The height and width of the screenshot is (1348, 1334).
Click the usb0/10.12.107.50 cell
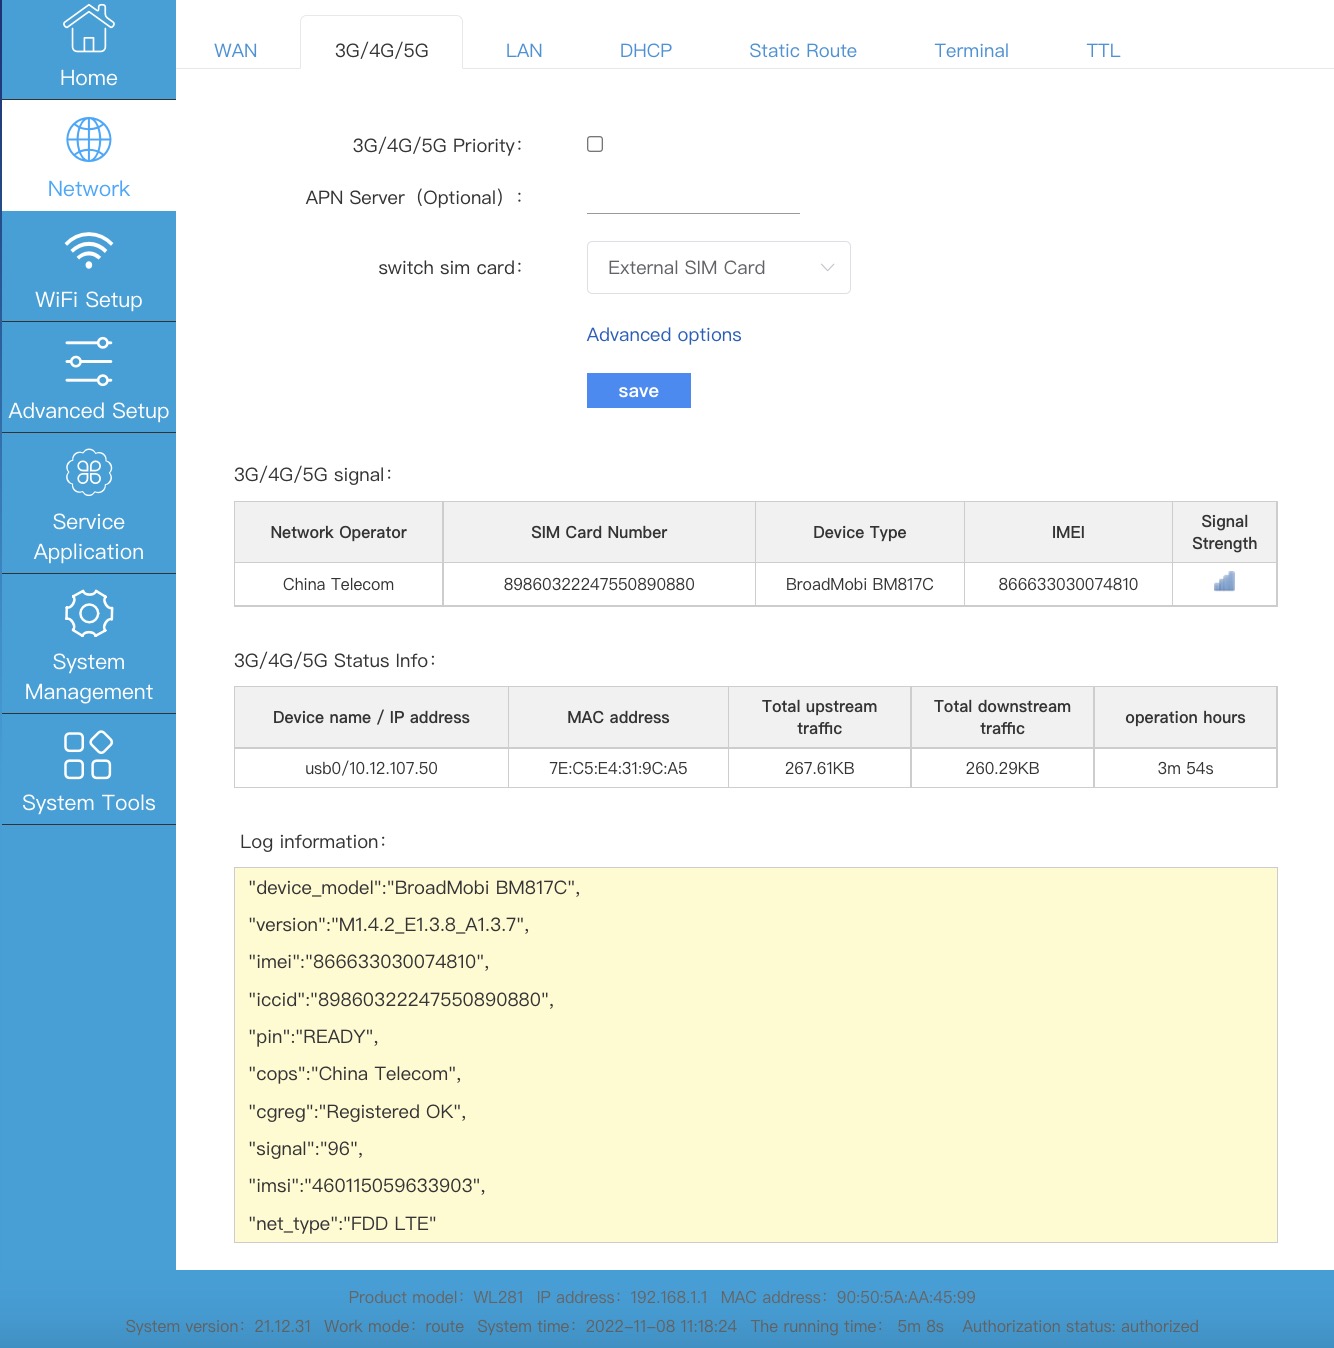pyautogui.click(x=371, y=768)
